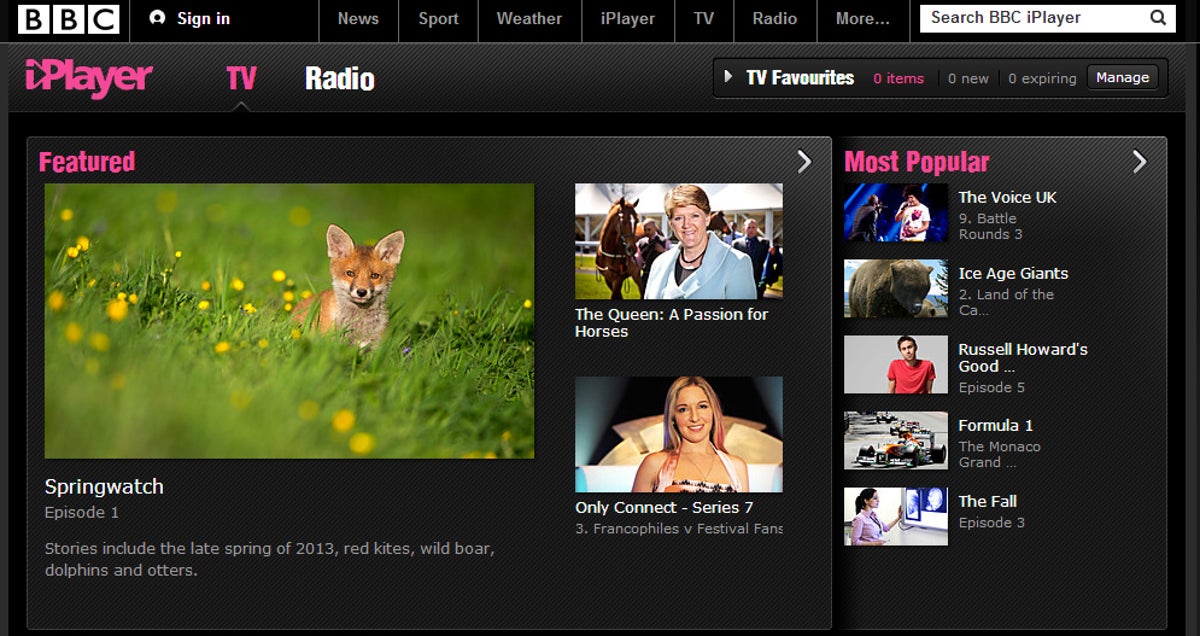
Task: Open the Springwatch title link
Action: click(104, 487)
